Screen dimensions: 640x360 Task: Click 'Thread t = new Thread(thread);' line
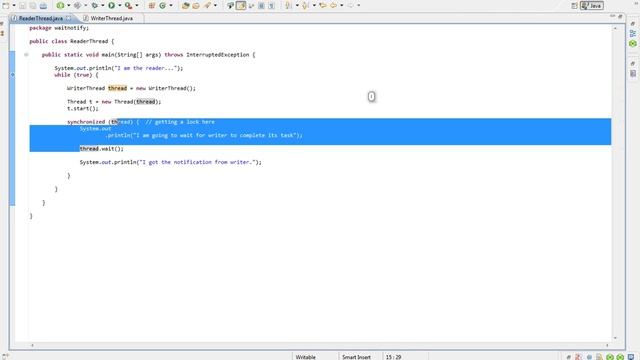114,102
